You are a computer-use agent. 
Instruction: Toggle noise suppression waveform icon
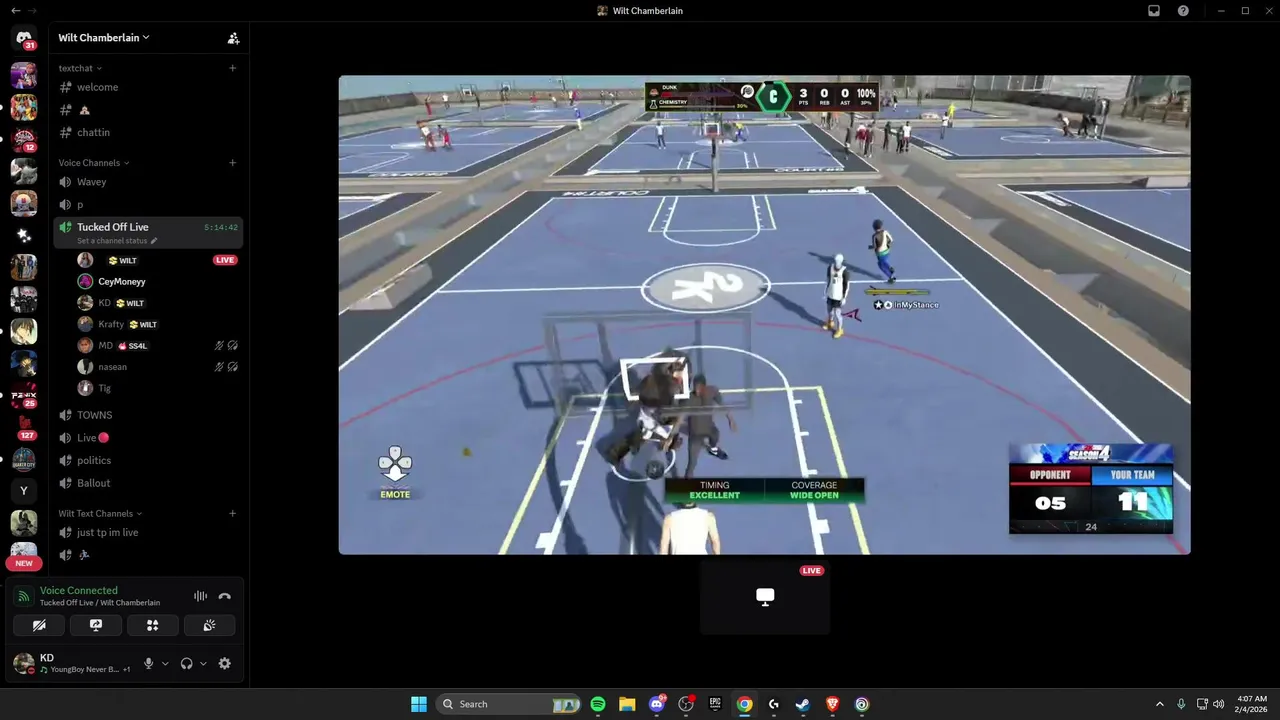[x=200, y=596]
